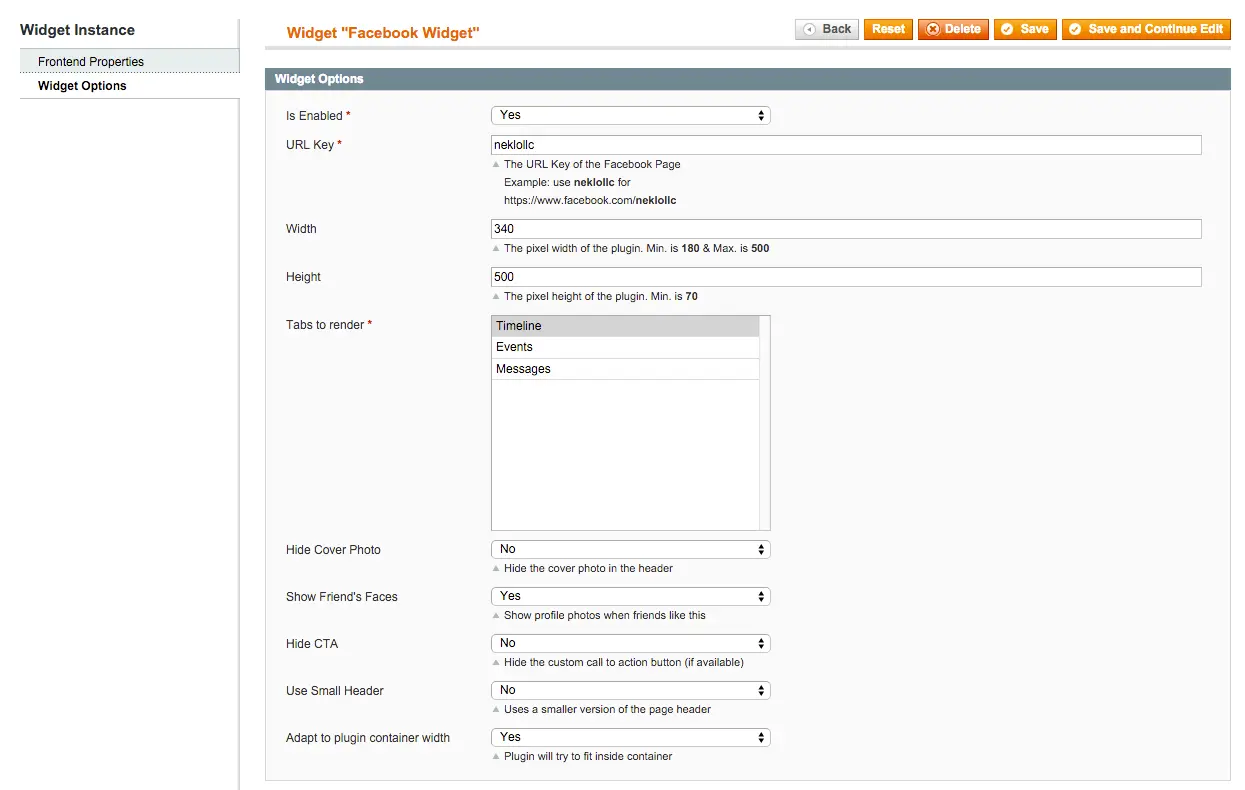Click the pixel height hint text
Viewport: 1245px width, 790px height.
(x=601, y=296)
